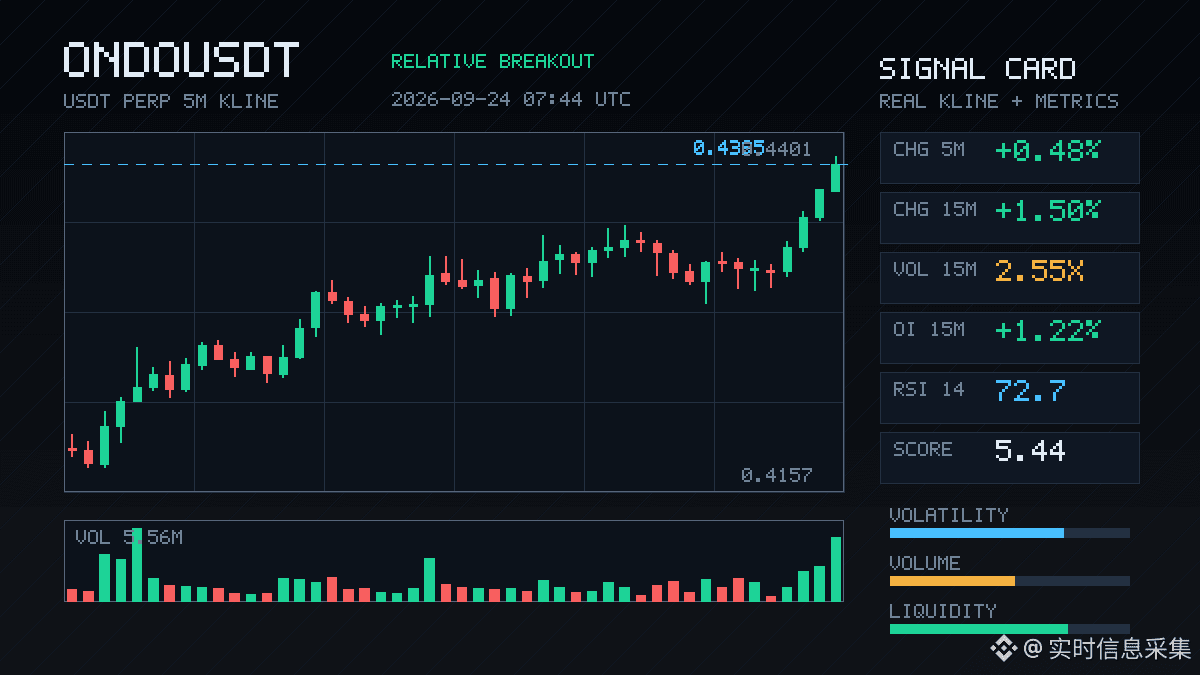This screenshot has width=1200, height=675.
Task: Click the SIGNAL CARD heading
Action: click(x=977, y=69)
